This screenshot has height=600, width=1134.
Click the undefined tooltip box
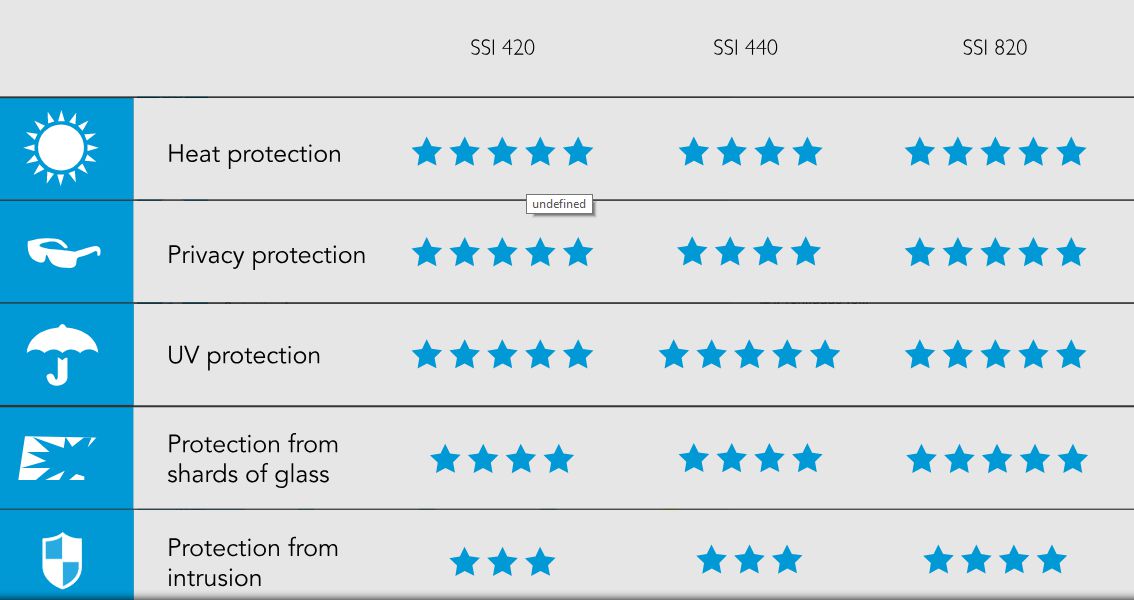coord(559,204)
